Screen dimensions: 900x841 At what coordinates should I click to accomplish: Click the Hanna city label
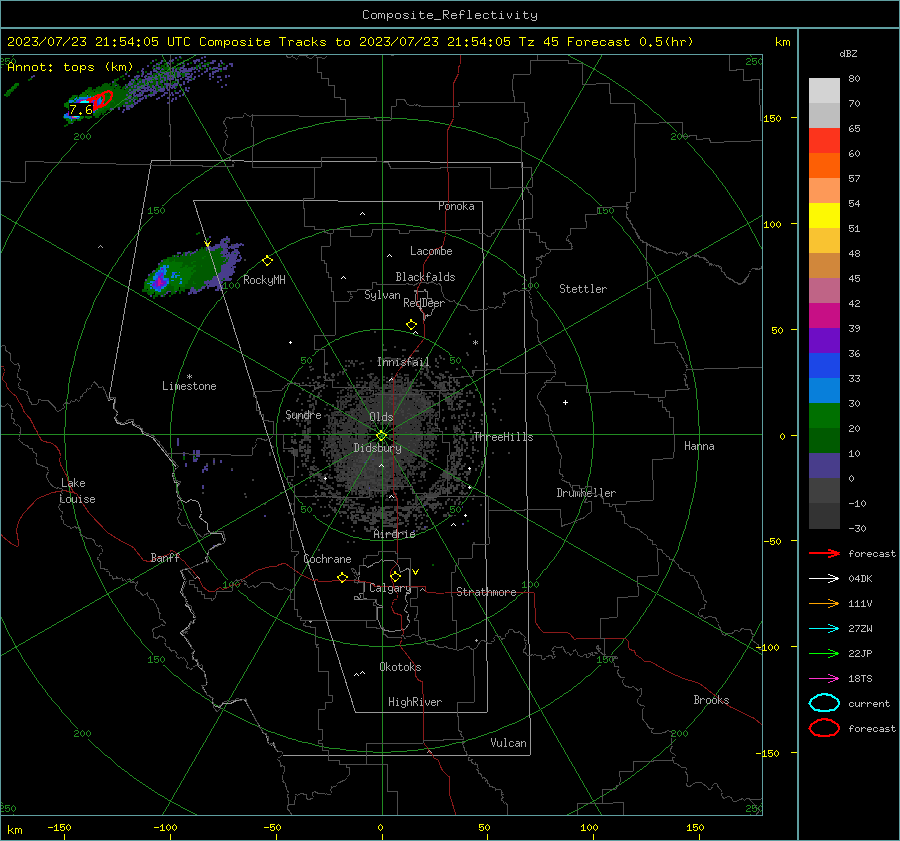point(699,446)
